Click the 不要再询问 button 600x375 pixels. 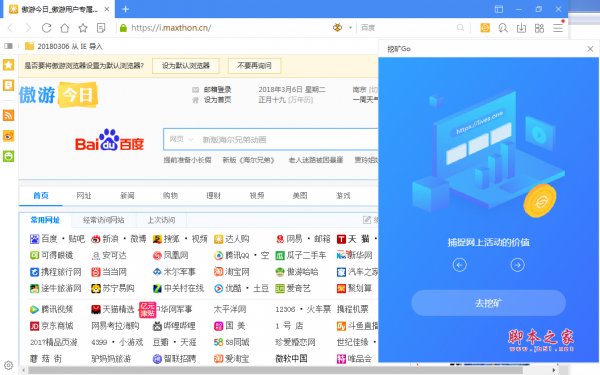pyautogui.click(x=254, y=66)
